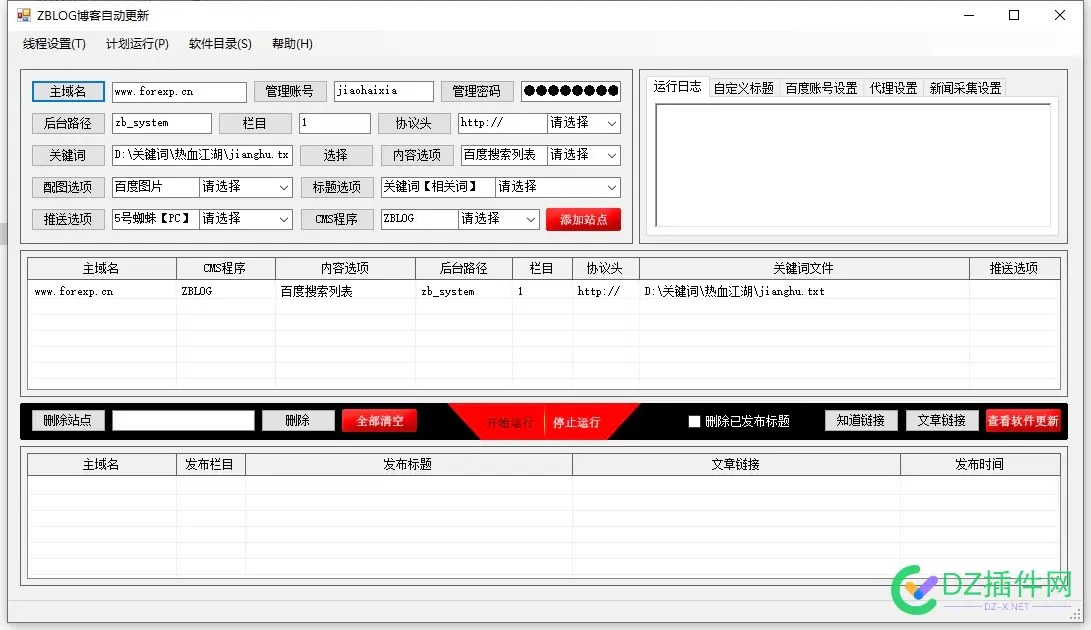Screen dimensions: 1091x630
Task: Focus the keyword file path field
Action: point(202,155)
